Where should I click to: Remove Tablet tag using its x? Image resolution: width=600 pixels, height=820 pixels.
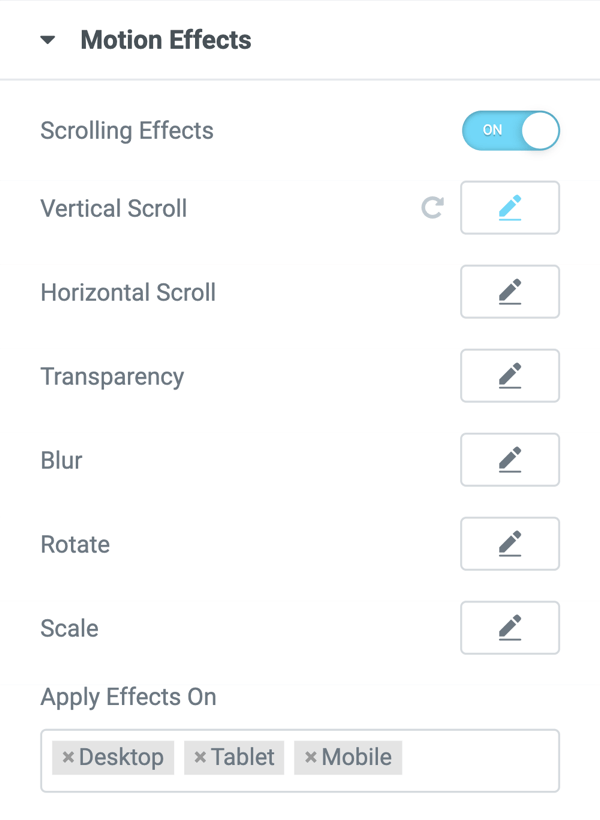tap(200, 758)
